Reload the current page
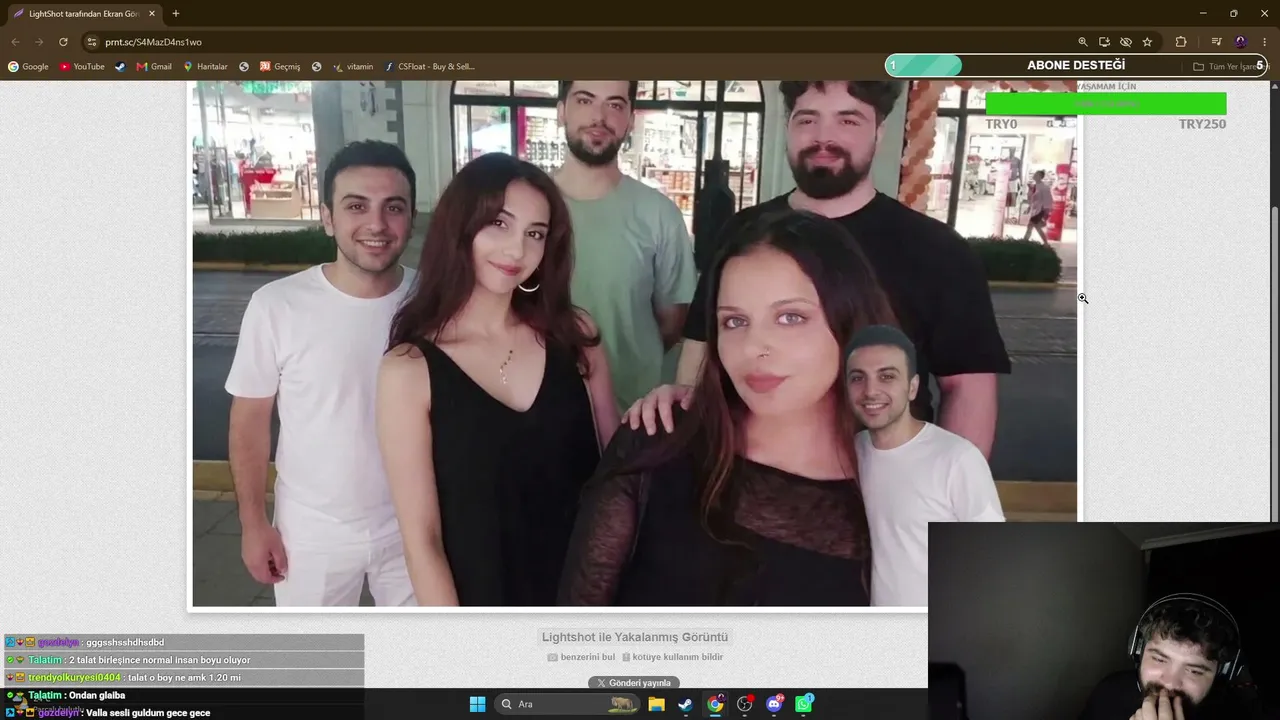The width and height of the screenshot is (1280, 720). click(63, 42)
